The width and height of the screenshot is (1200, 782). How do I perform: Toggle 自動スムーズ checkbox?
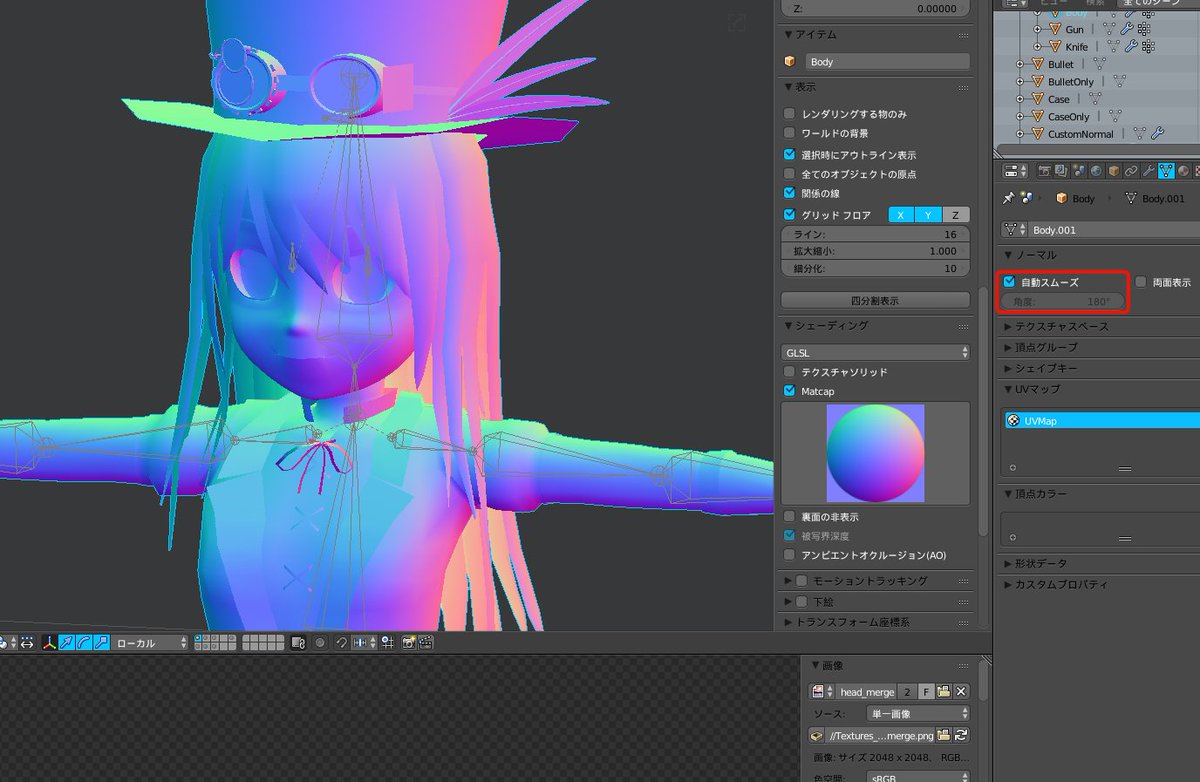1009,282
